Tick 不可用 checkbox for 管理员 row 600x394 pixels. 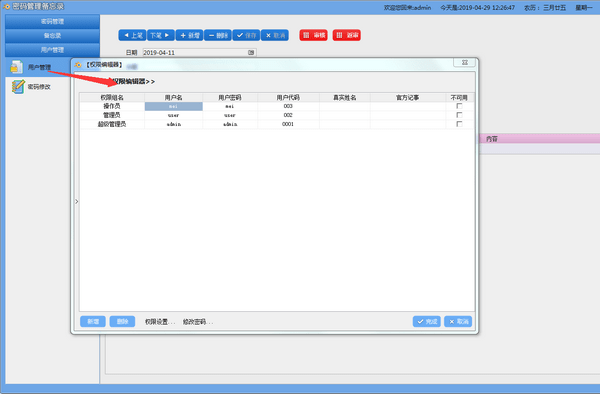459,115
